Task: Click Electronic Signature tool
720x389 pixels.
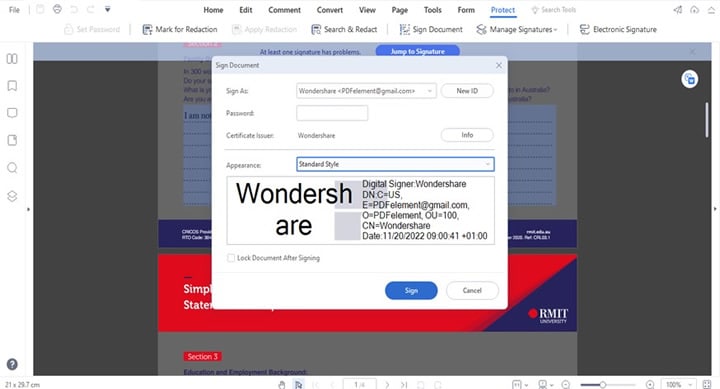Action: coord(618,29)
